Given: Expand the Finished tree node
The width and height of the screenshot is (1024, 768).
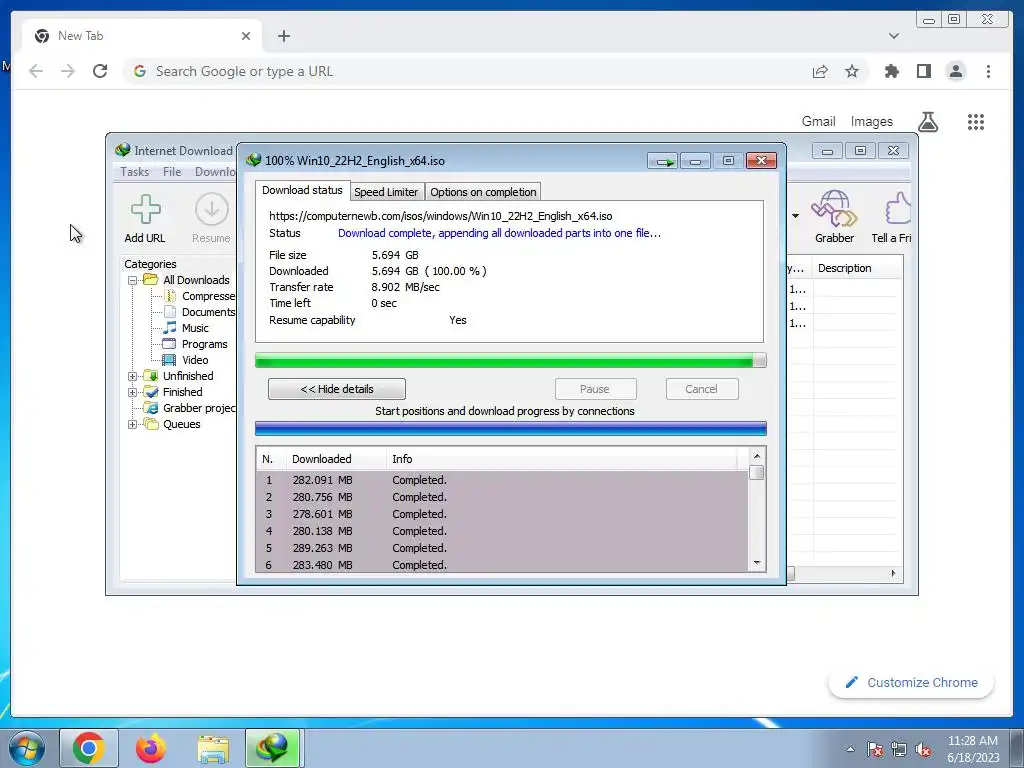Looking at the screenshot, I should pyautogui.click(x=133, y=392).
